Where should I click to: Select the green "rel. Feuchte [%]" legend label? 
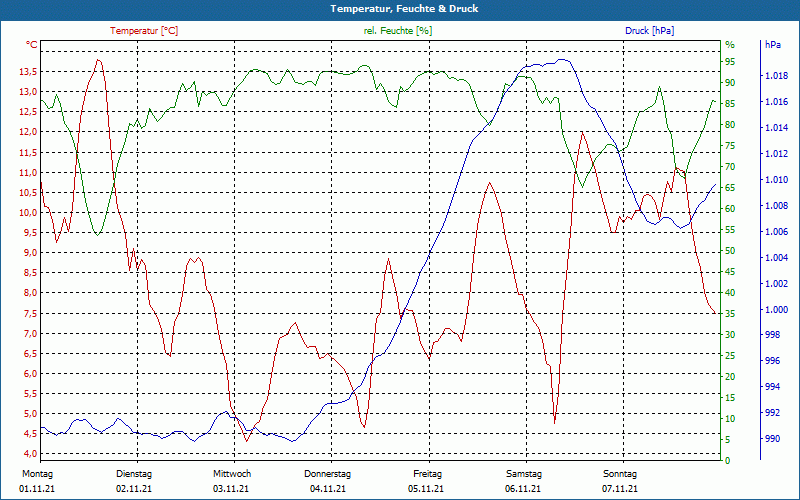[x=397, y=31]
